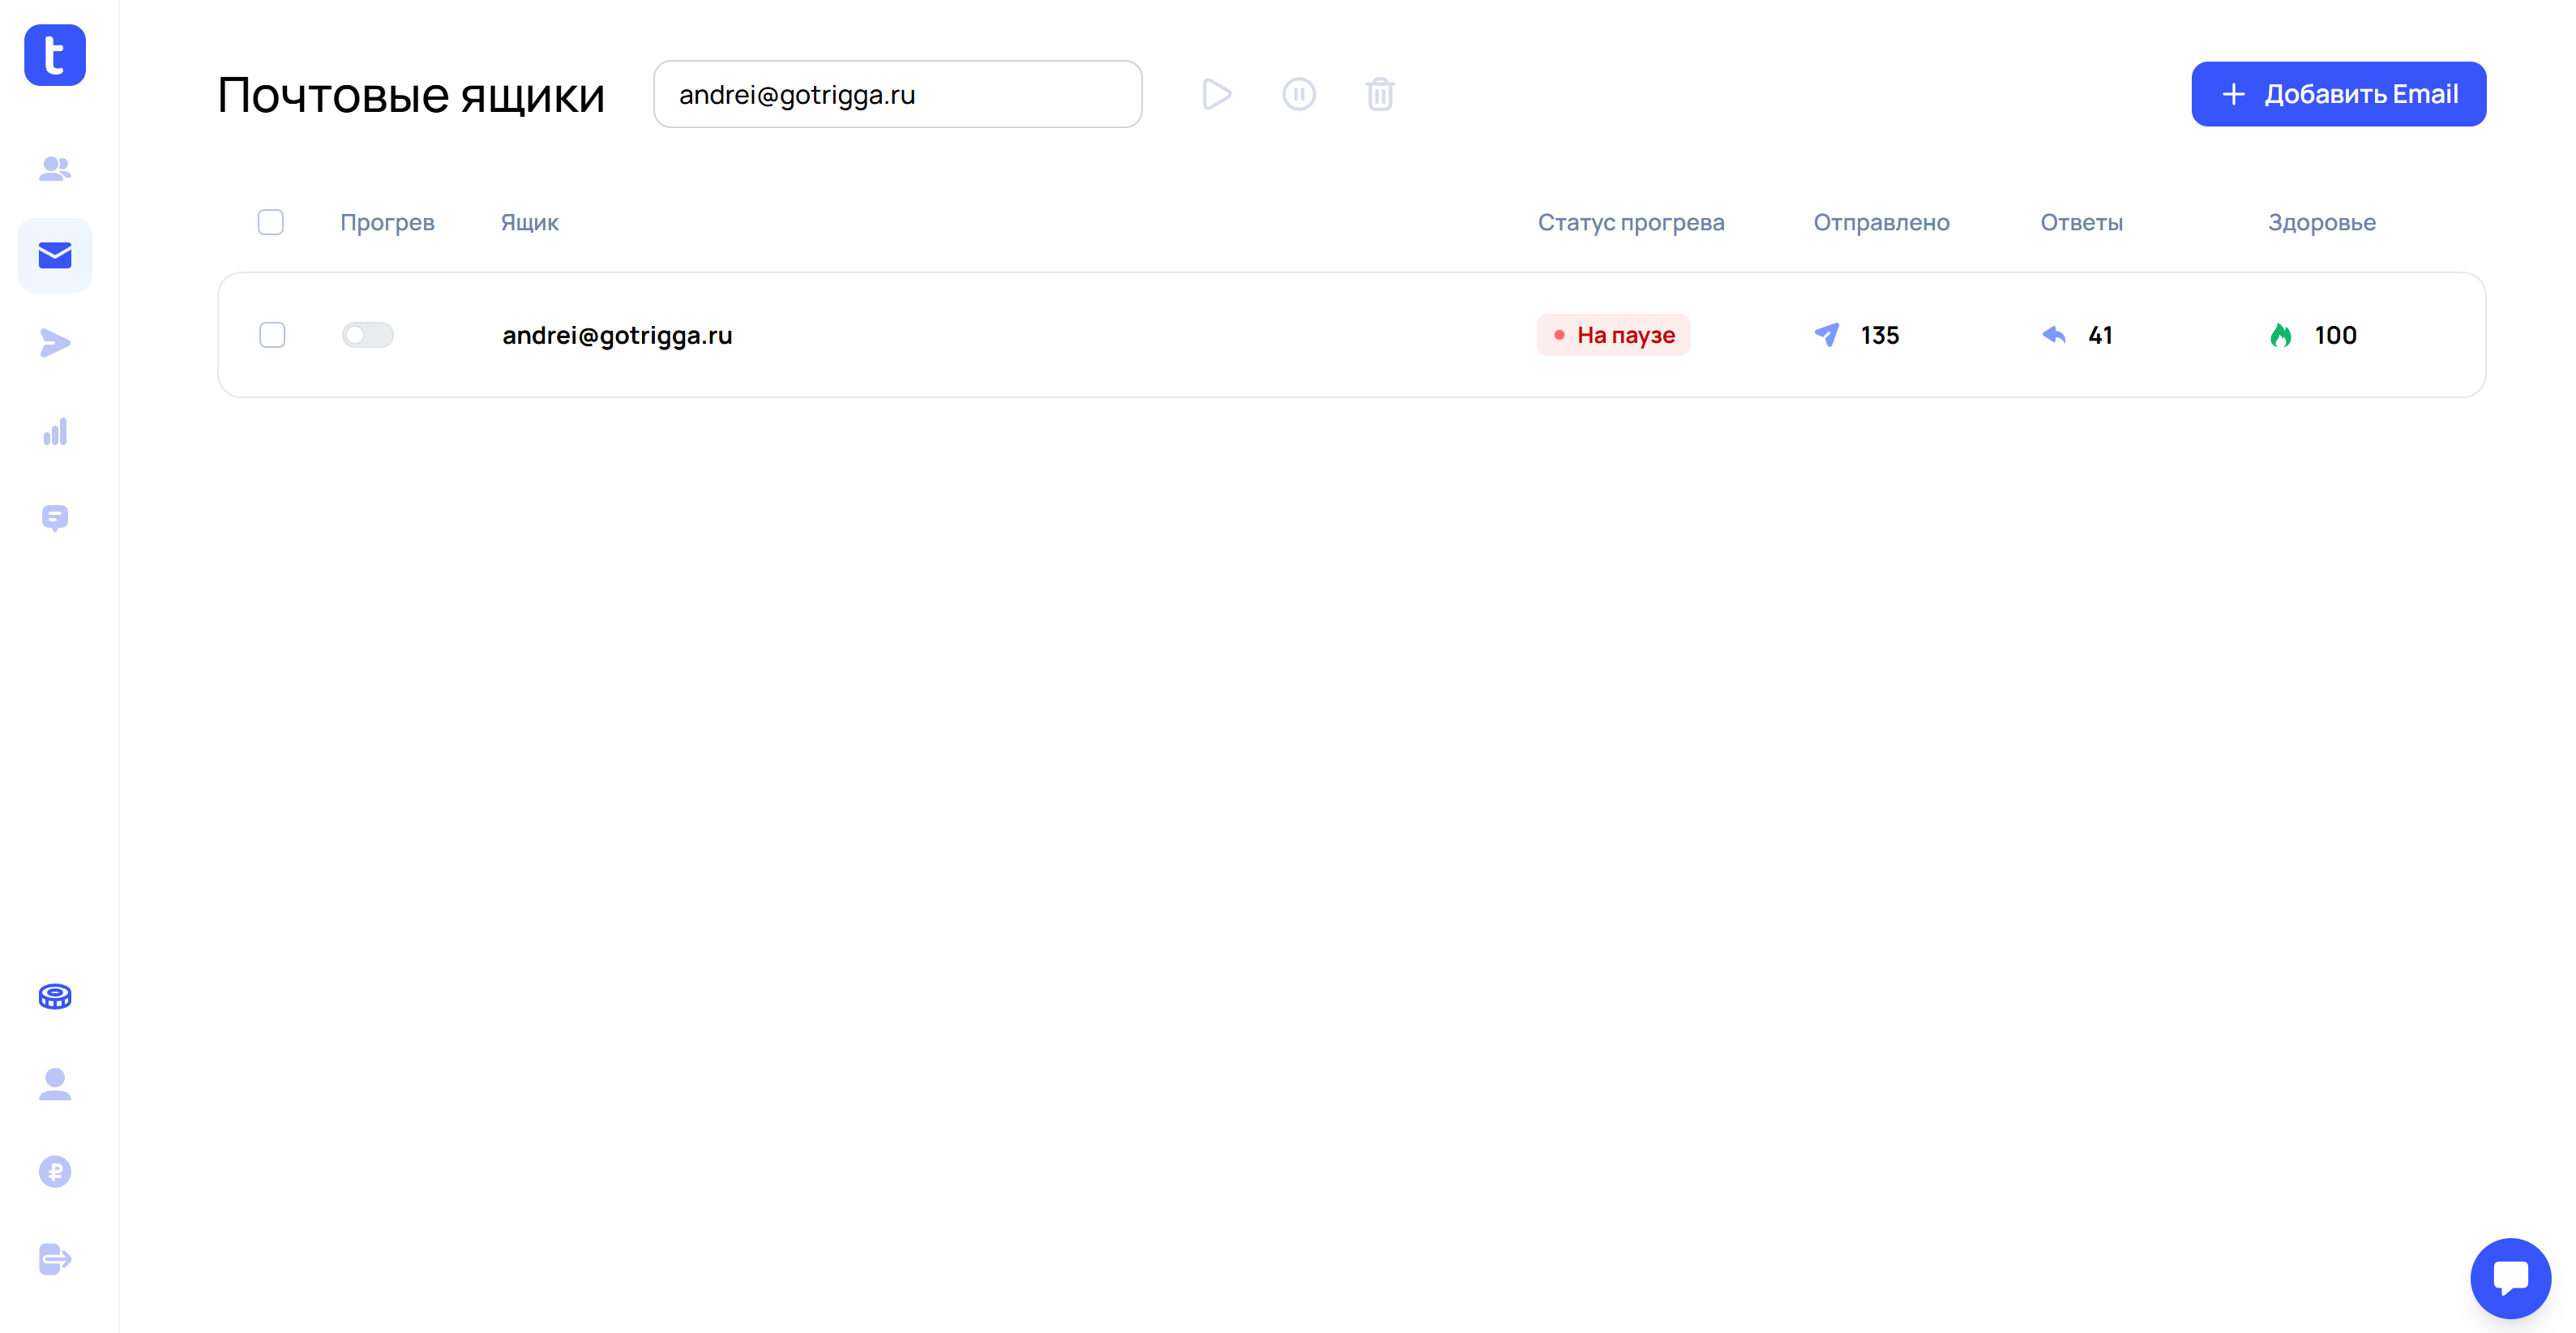Check the andrei@gotrigga.ru row checkbox
Image resolution: width=2576 pixels, height=1333 pixels.
click(x=272, y=335)
